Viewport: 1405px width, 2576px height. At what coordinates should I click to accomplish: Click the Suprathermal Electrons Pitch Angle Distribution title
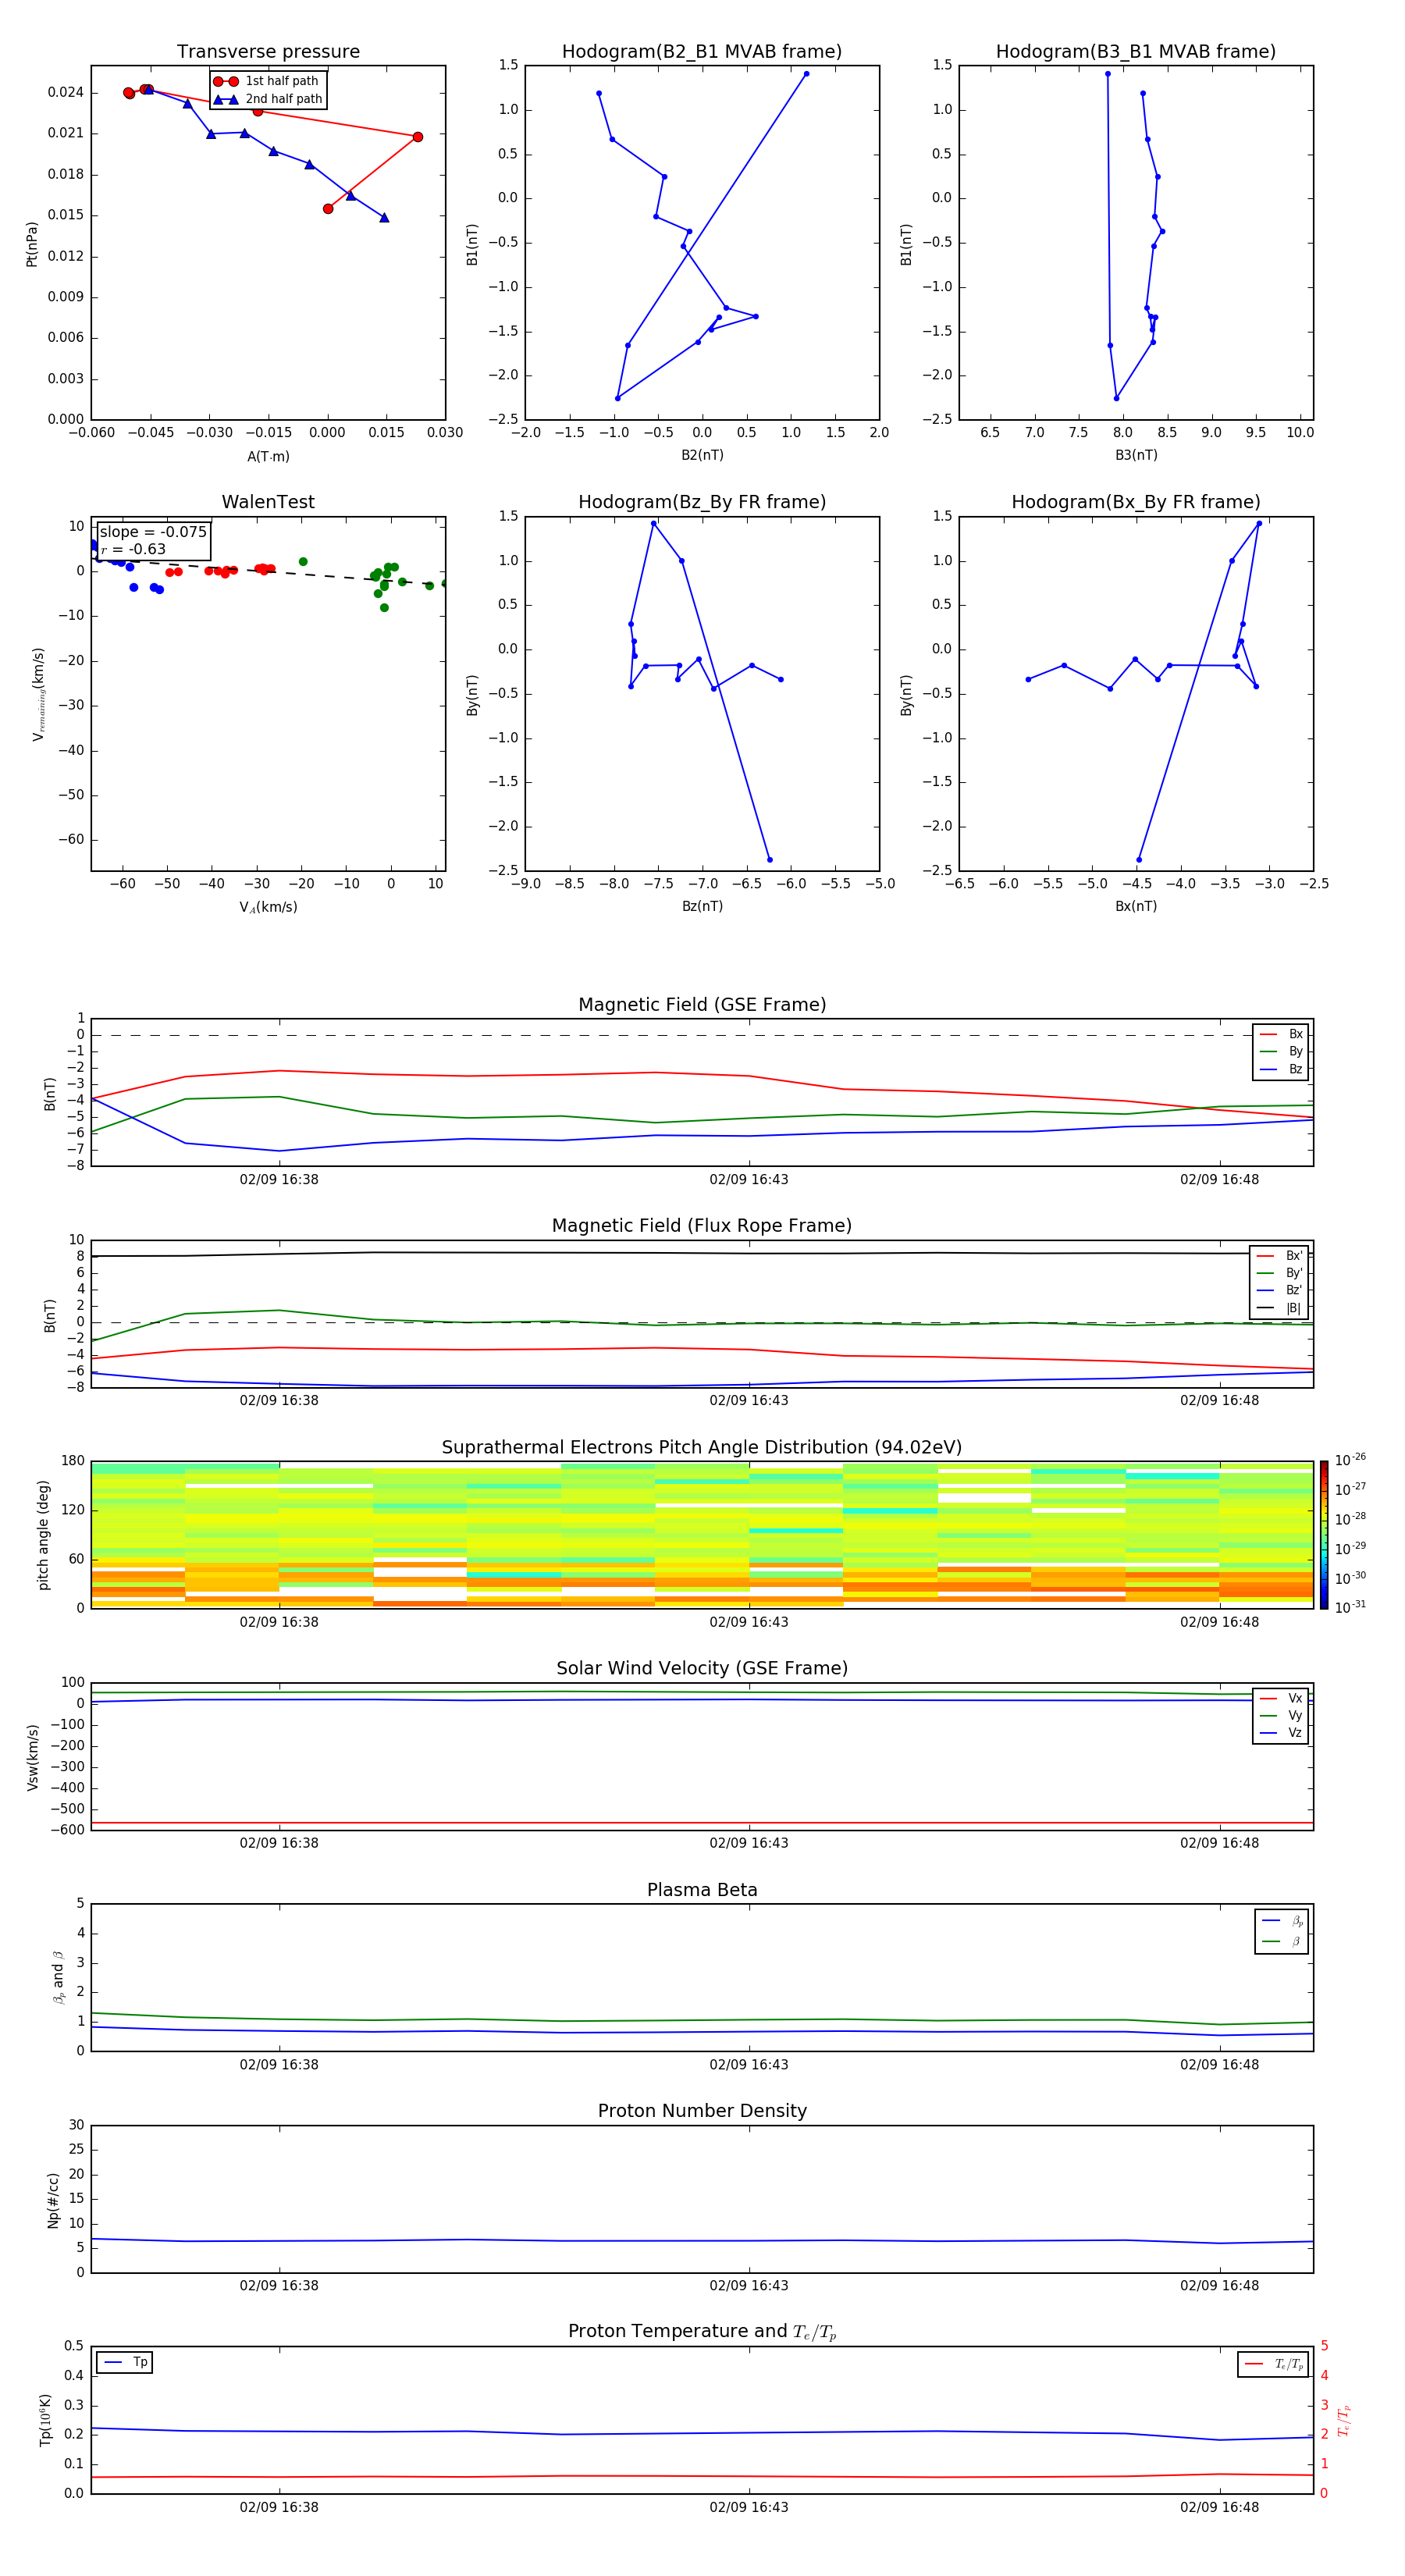[x=702, y=1448]
